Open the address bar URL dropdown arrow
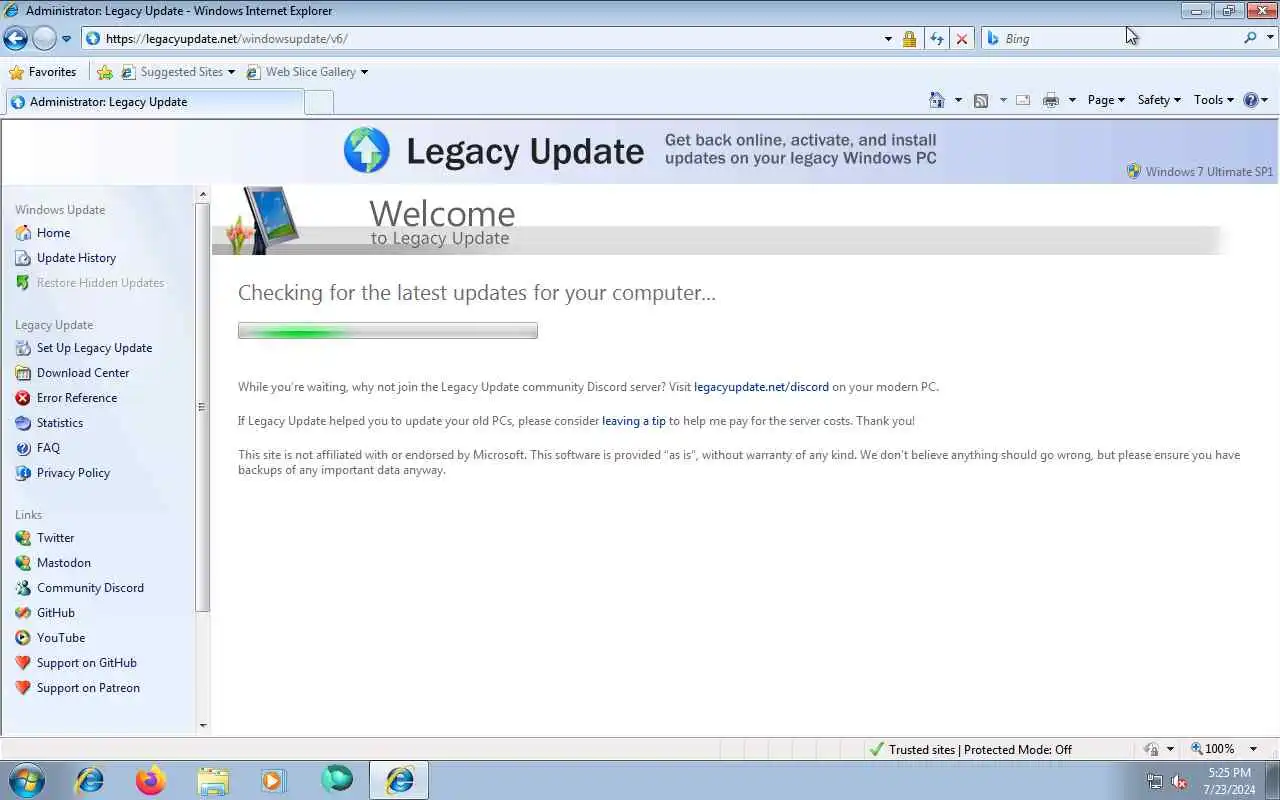The width and height of the screenshot is (1280, 800). [x=888, y=39]
